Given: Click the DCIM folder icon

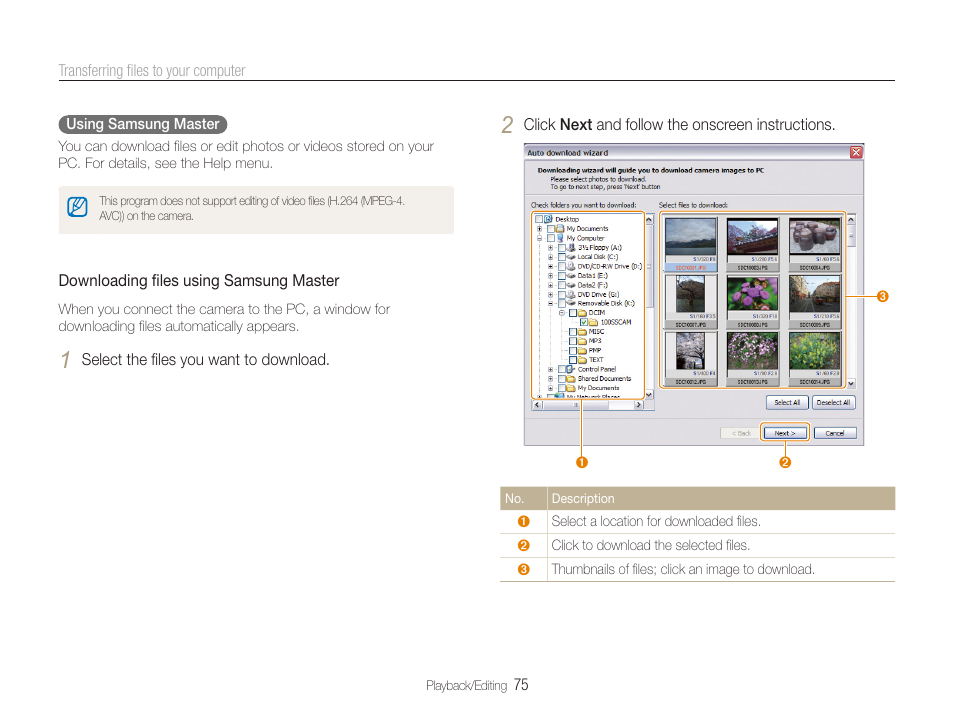Looking at the screenshot, I should [x=582, y=313].
